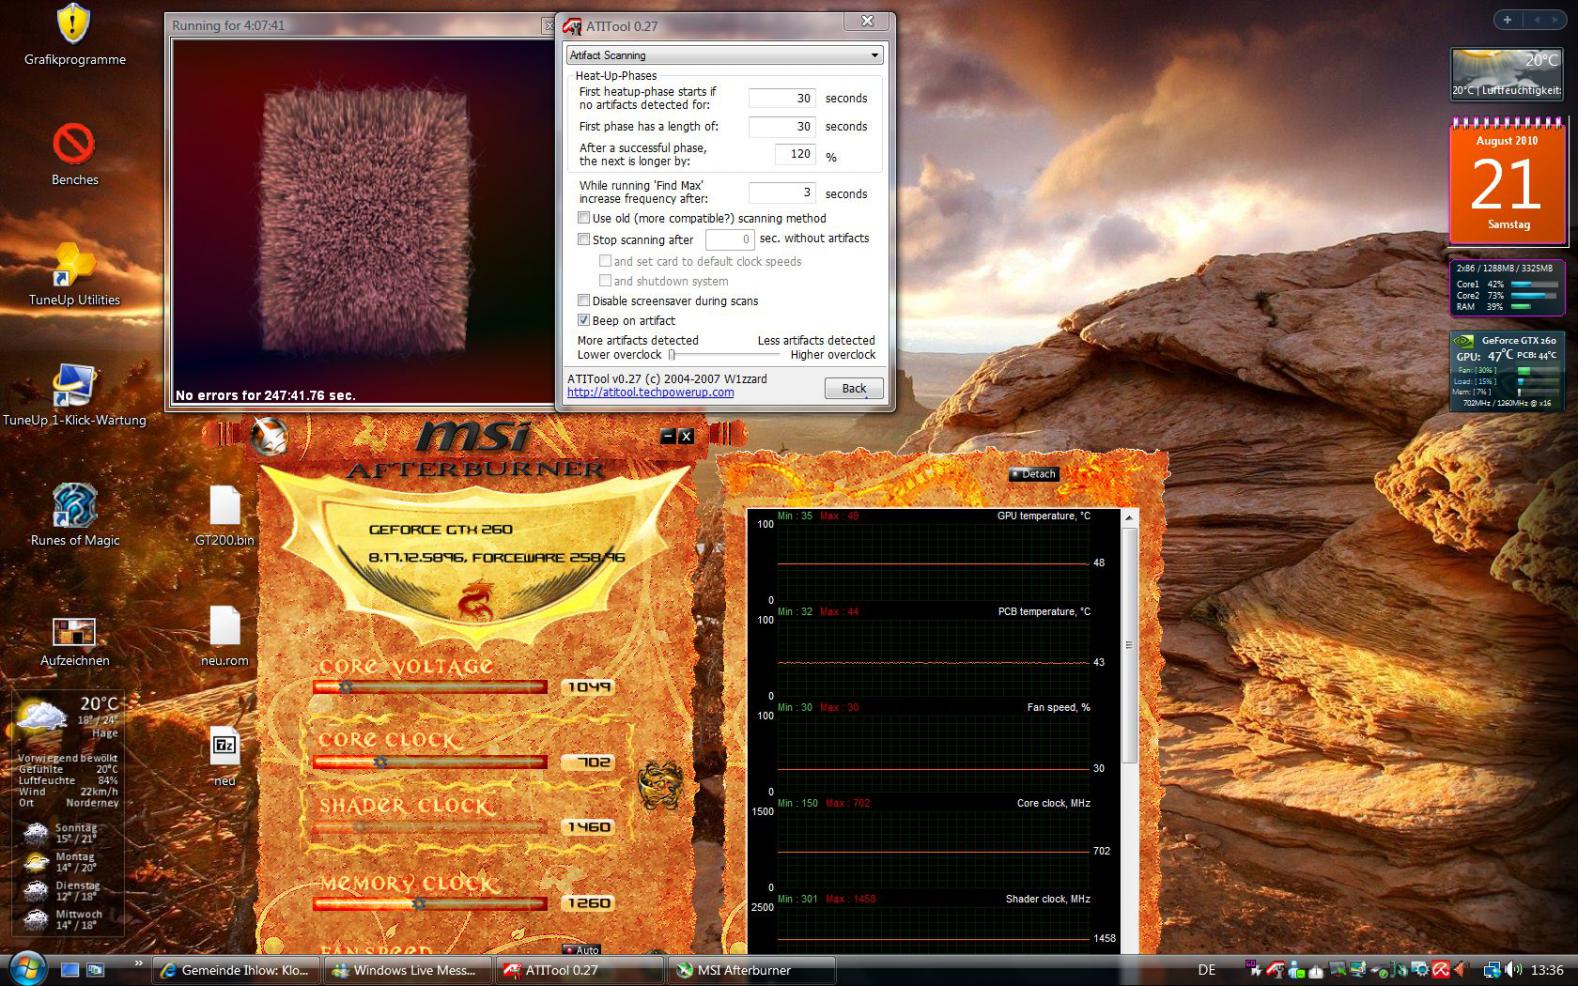Screen dimensions: 1578x986
Task: Click the volume speaker tray icon
Action: (x=1513, y=969)
